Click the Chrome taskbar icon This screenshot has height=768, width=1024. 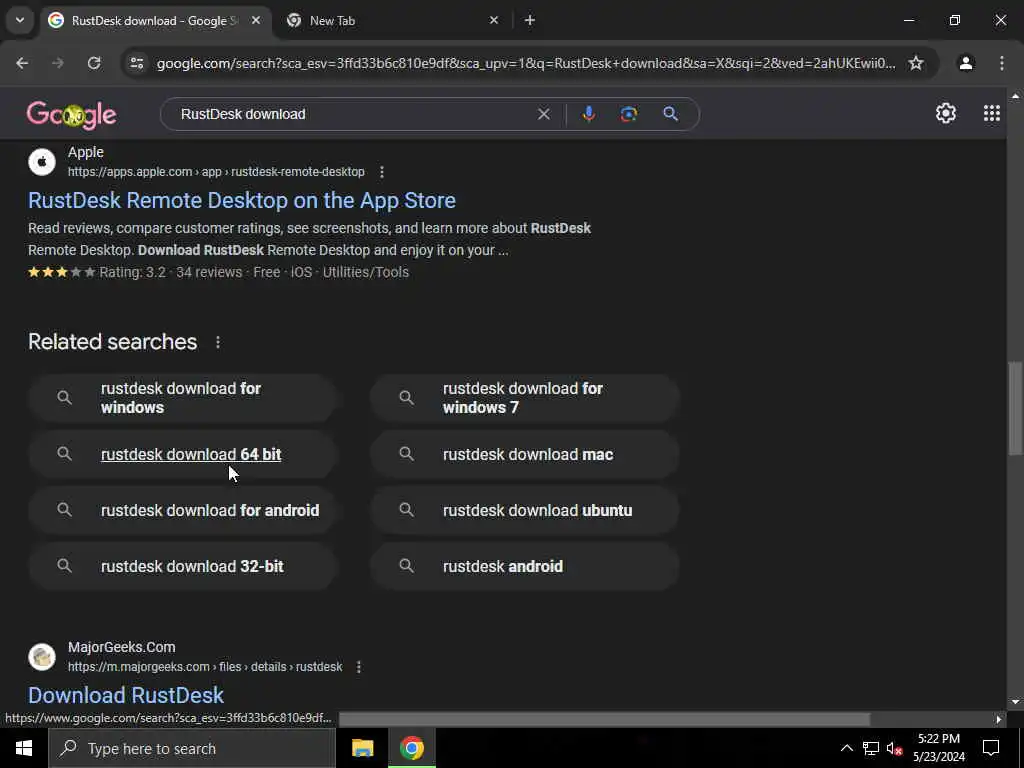click(x=411, y=748)
